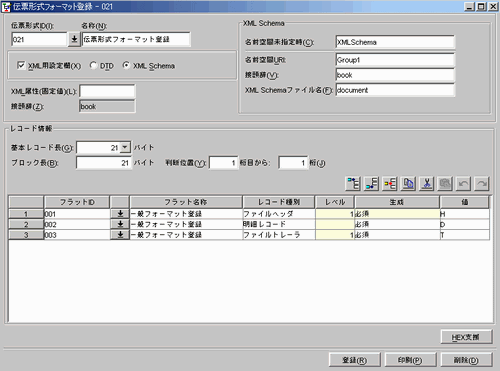Image resolution: width=500 pixels, height=371 pixels.
Task: Click the 登録(R) button
Action: pos(355,360)
